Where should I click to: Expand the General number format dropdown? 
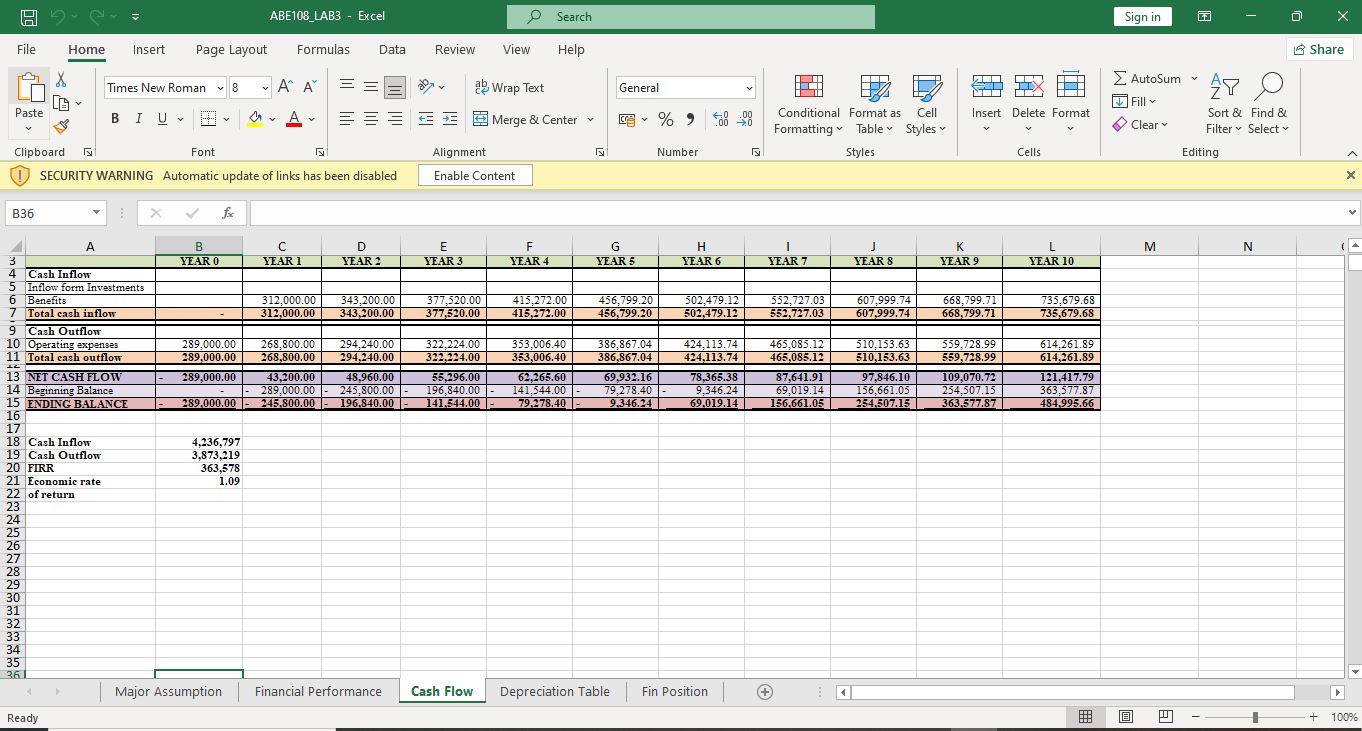(x=747, y=88)
